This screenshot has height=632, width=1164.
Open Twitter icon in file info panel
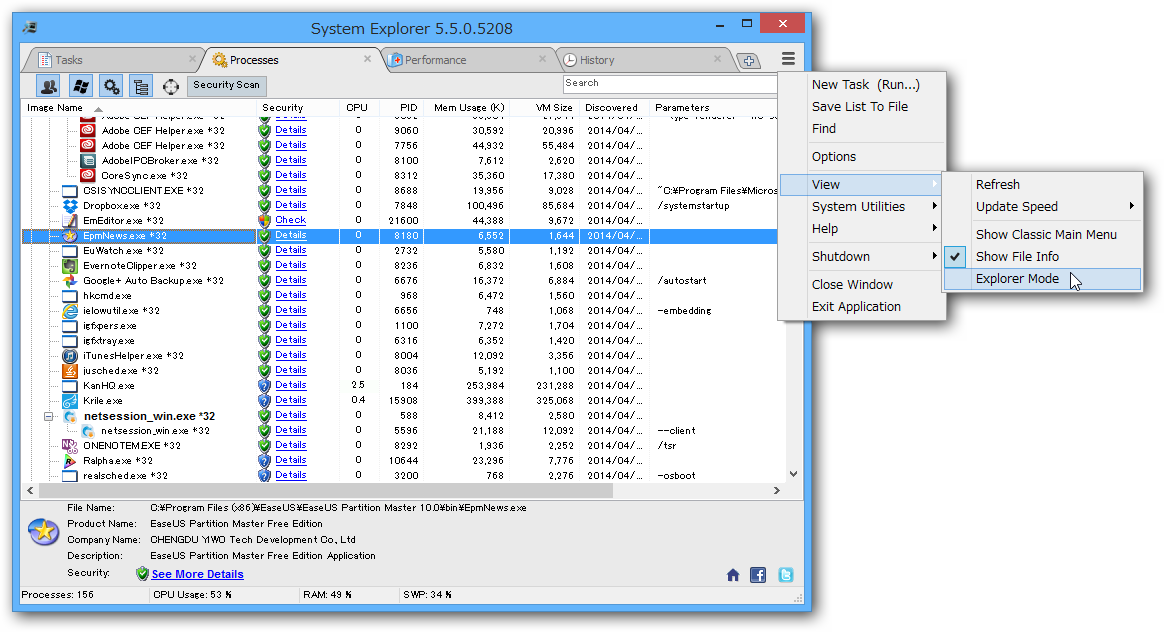785,575
